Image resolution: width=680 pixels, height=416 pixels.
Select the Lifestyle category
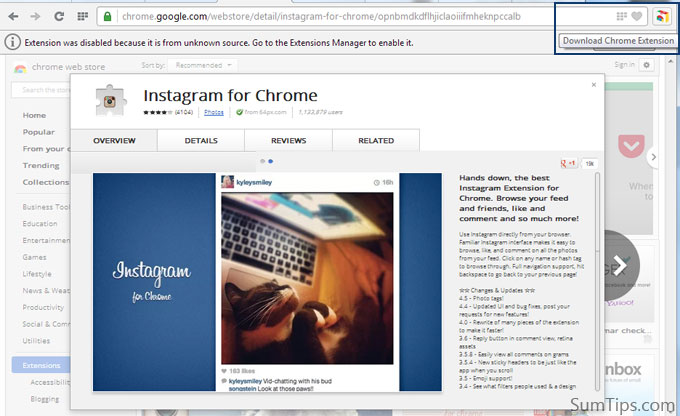[x=37, y=274]
